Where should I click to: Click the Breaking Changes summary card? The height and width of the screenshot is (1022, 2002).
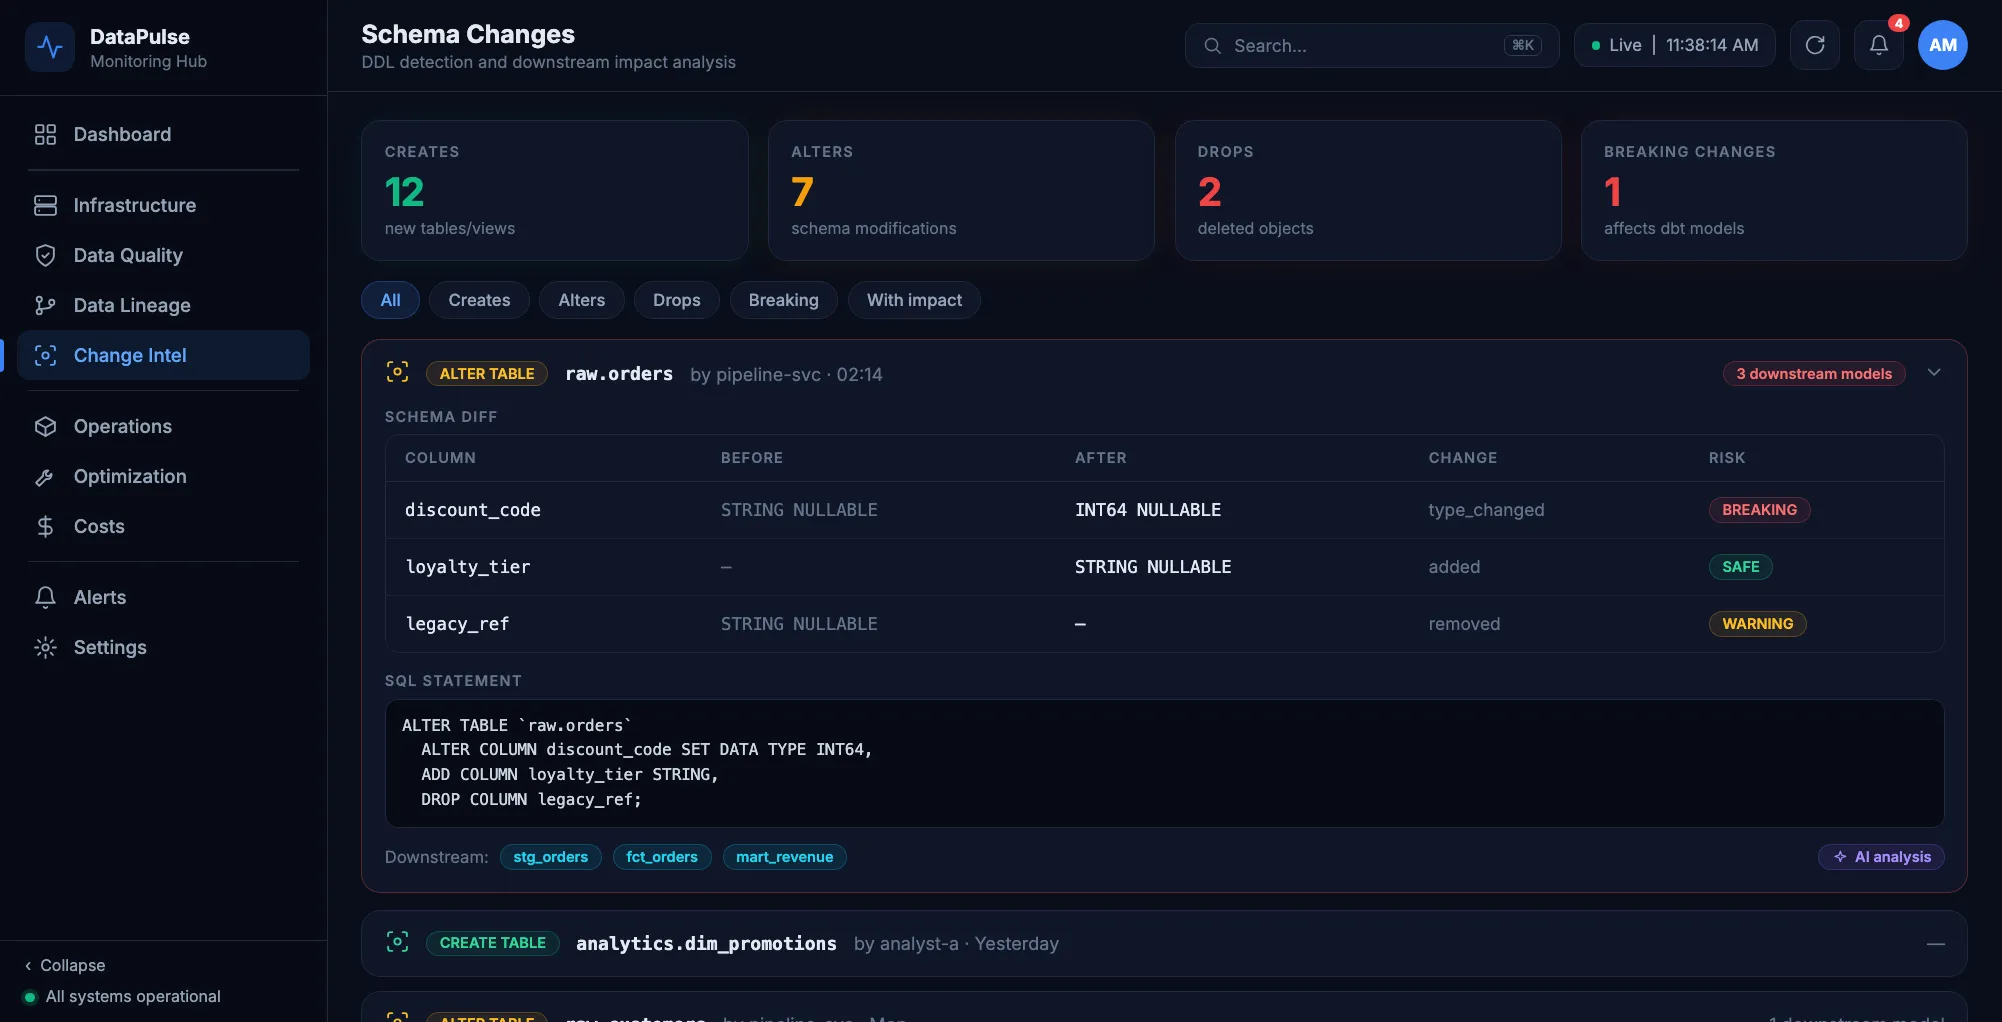[1774, 191]
